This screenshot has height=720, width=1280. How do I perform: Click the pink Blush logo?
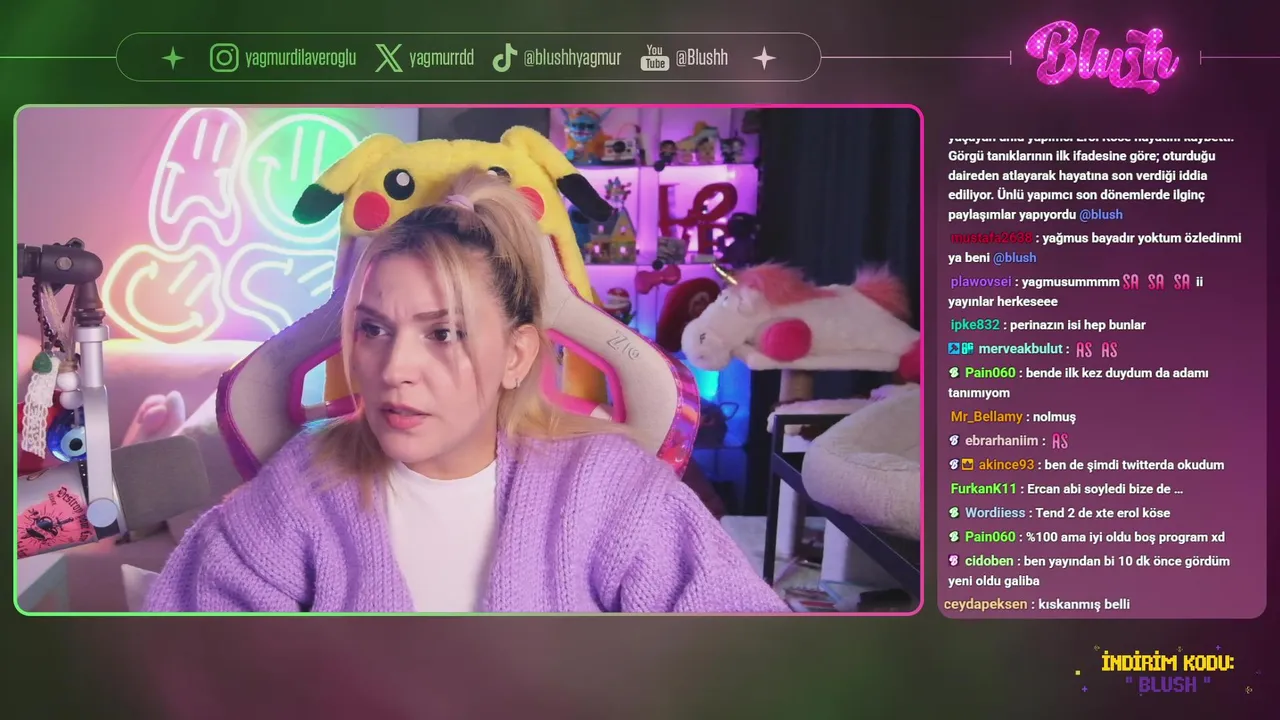click(x=1102, y=57)
